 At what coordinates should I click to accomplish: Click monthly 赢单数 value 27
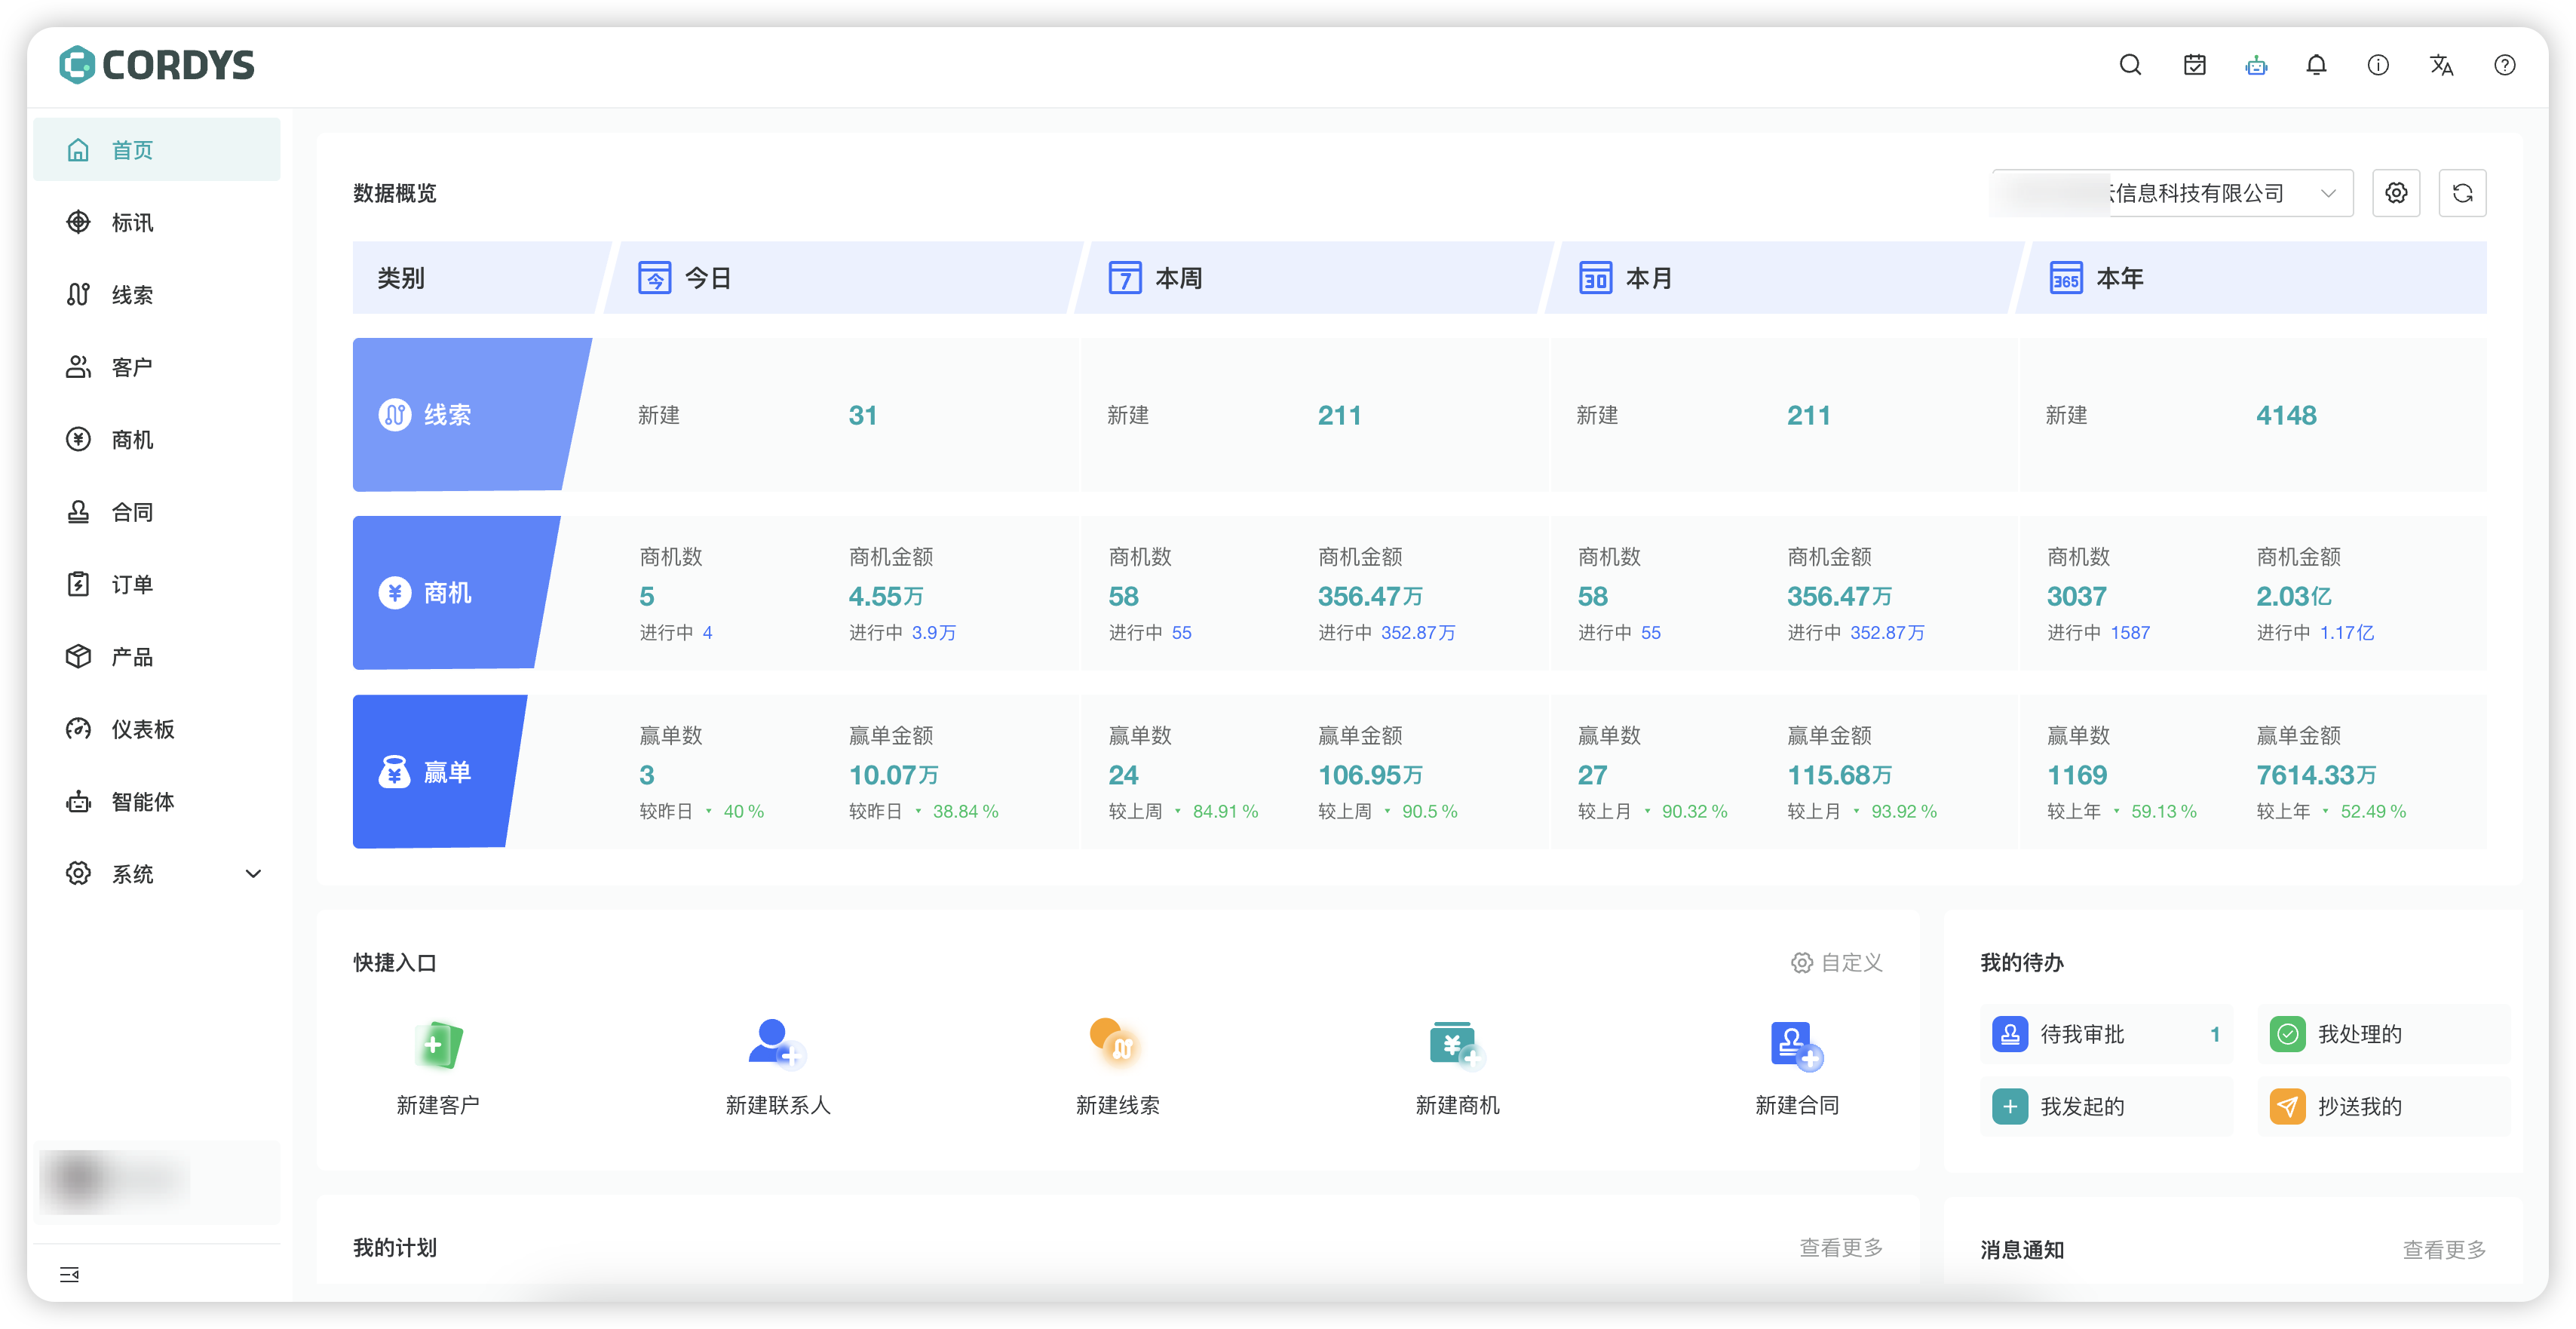(x=1592, y=775)
